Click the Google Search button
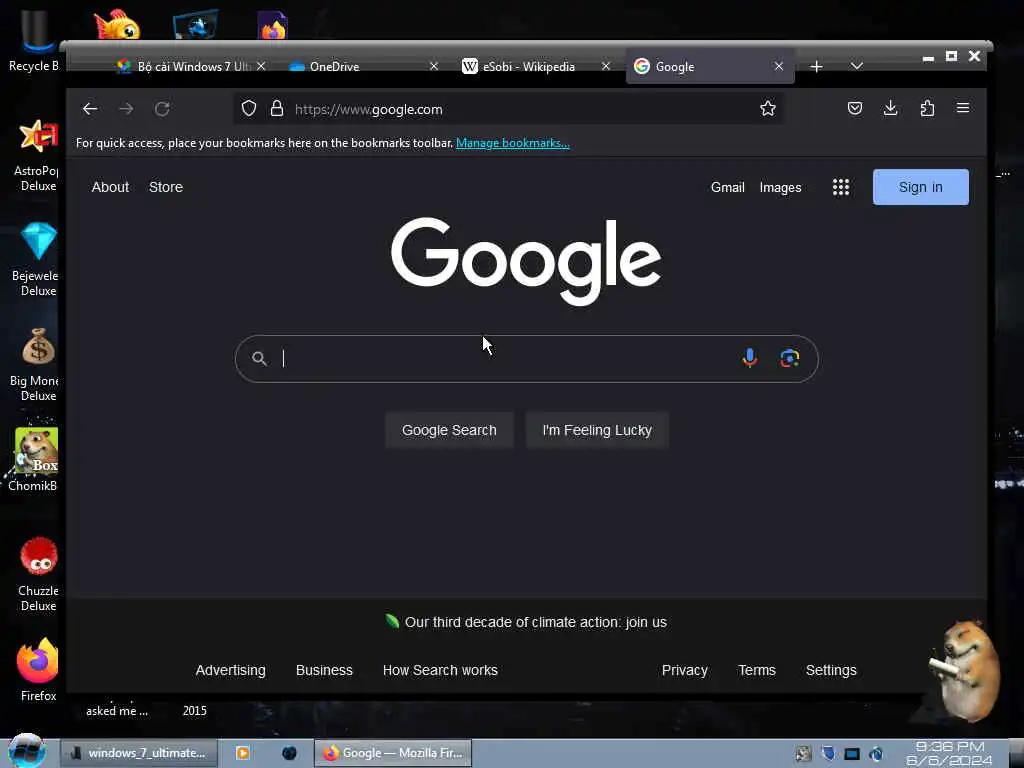1024x768 pixels. [x=449, y=430]
